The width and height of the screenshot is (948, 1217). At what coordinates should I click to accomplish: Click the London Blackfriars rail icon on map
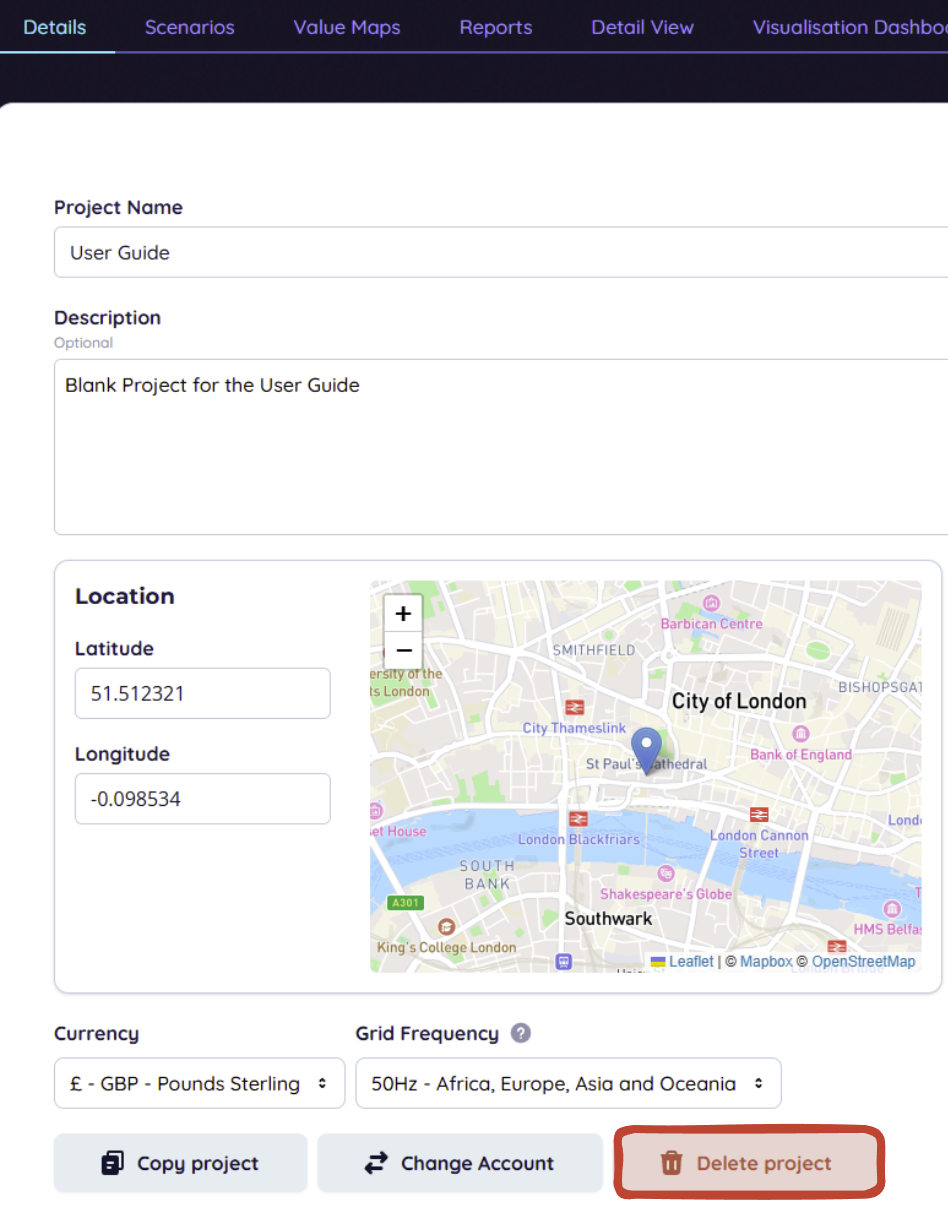(x=577, y=819)
